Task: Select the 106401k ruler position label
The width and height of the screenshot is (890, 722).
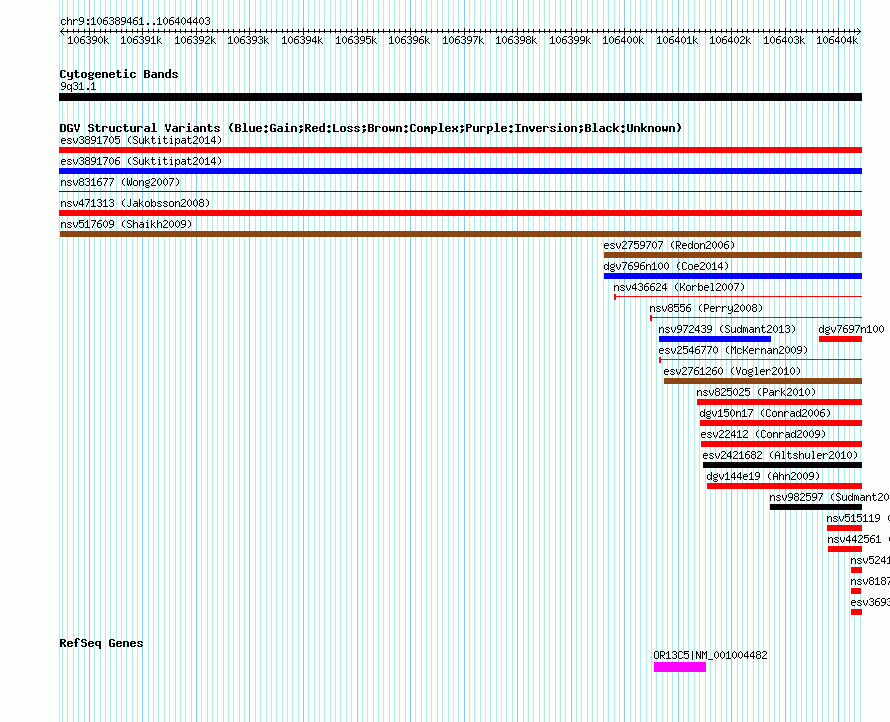Action: (x=677, y=40)
